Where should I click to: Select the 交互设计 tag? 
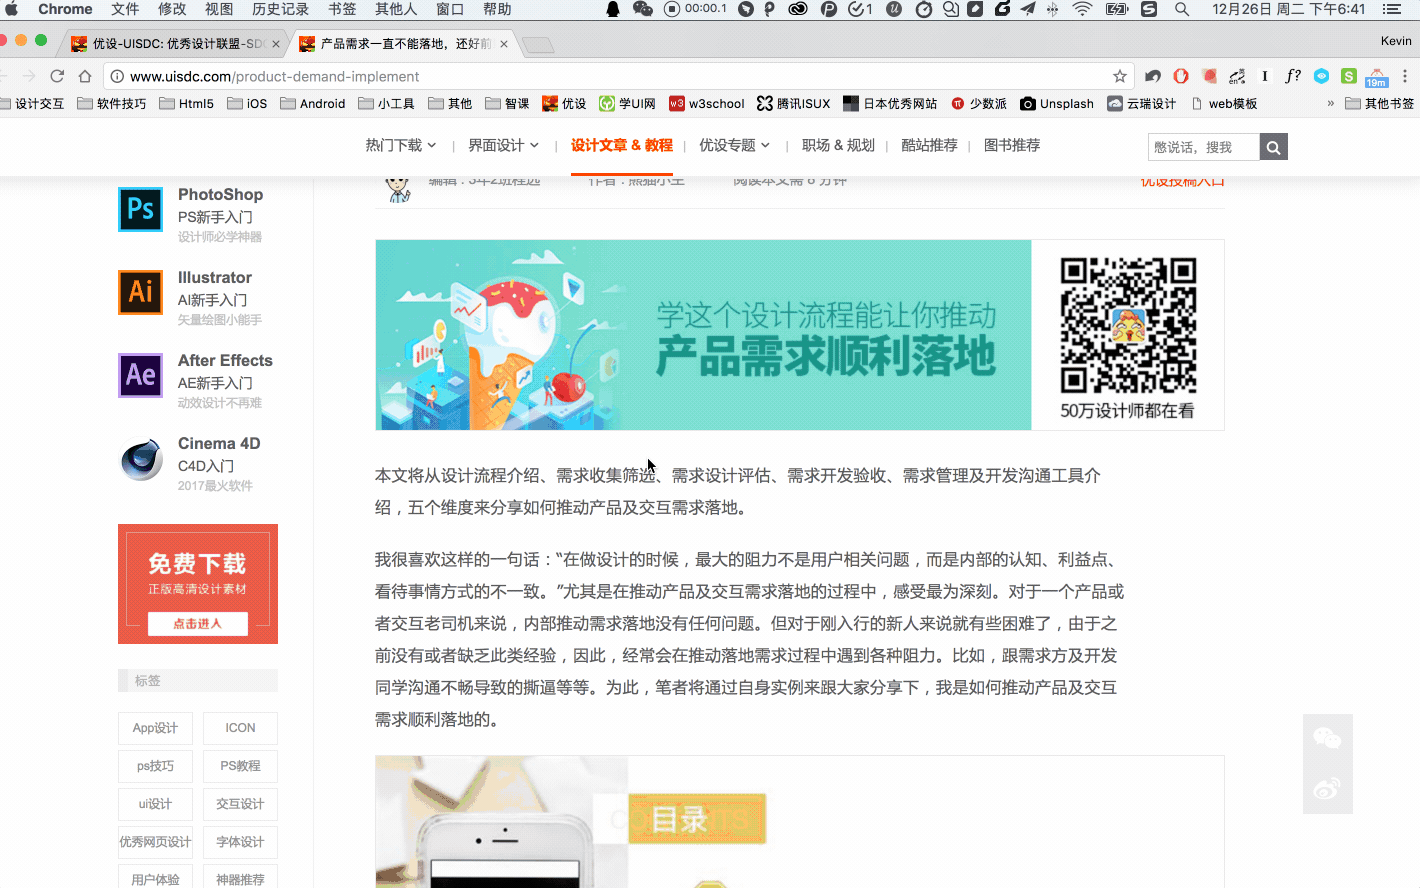pyautogui.click(x=240, y=804)
